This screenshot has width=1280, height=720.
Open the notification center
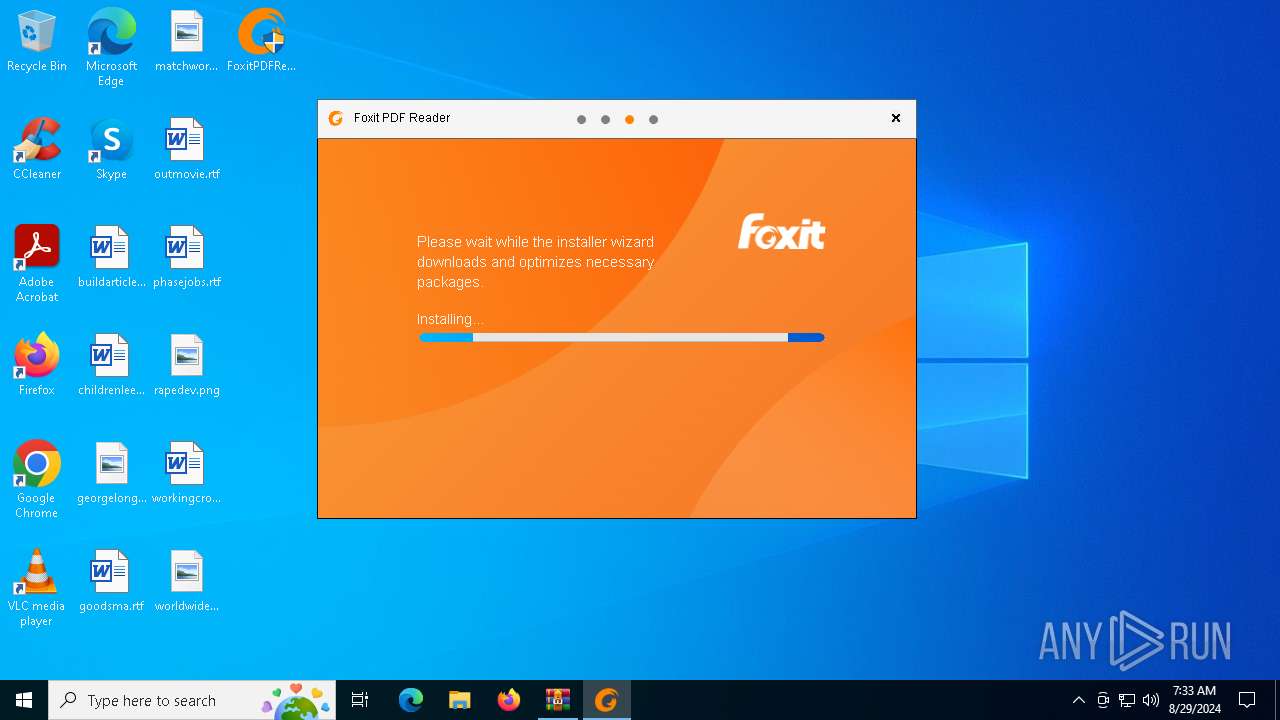coord(1247,700)
